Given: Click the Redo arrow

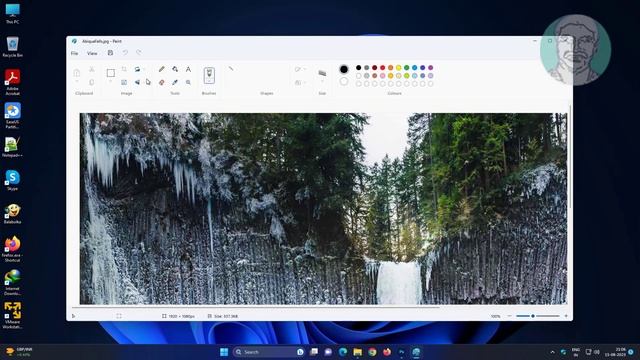Looking at the screenshot, I should click(139, 53).
